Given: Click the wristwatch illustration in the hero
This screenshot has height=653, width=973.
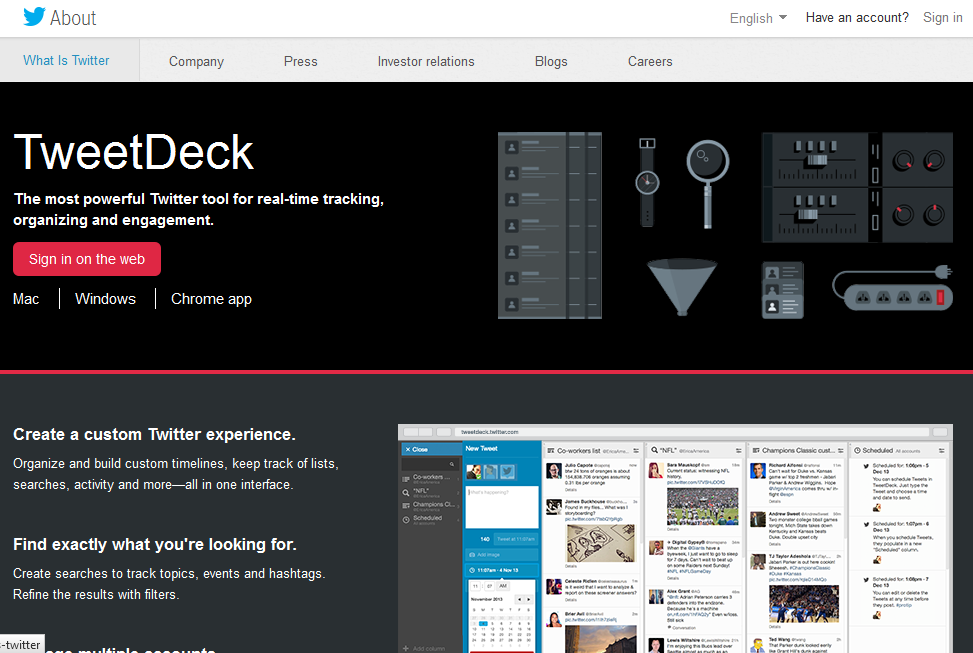Looking at the screenshot, I should (647, 182).
